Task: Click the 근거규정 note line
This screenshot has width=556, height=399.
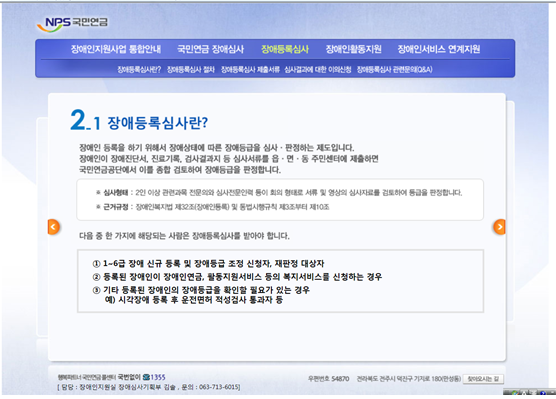Action: [212, 207]
